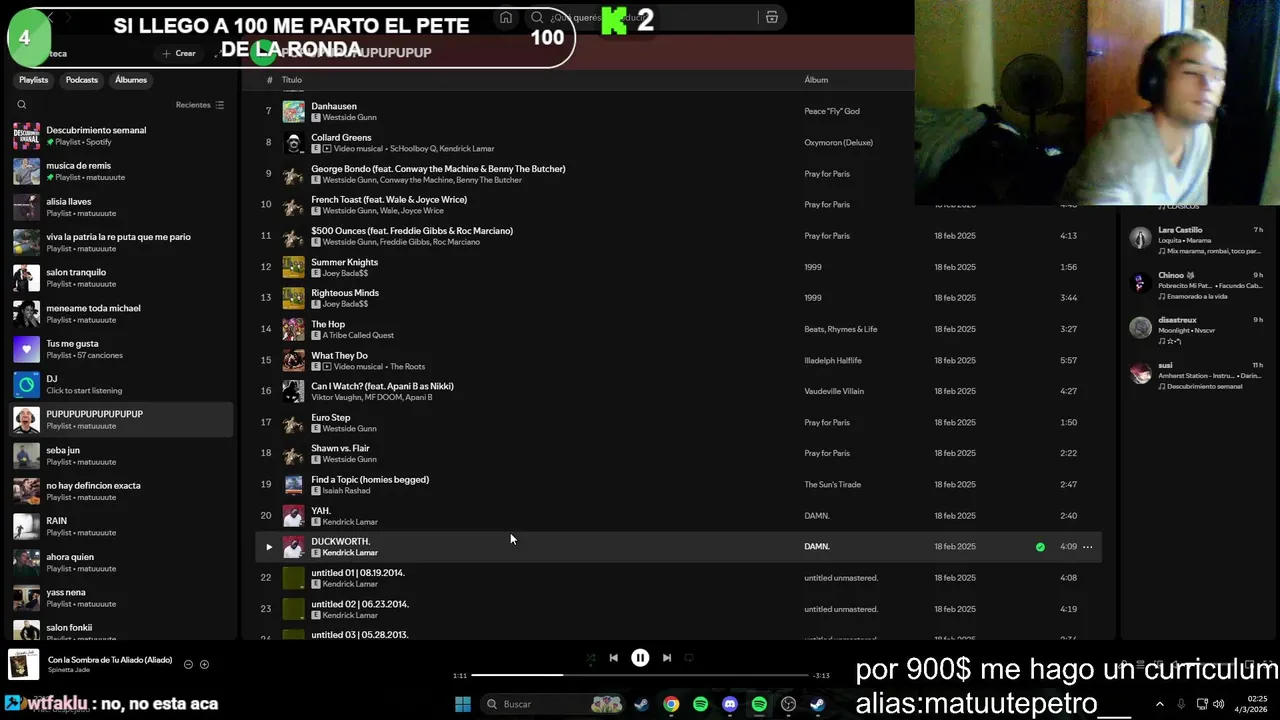Viewport: 1280px width, 720px height.
Task: Open the musica de remis playlist
Action: [x=121, y=171]
